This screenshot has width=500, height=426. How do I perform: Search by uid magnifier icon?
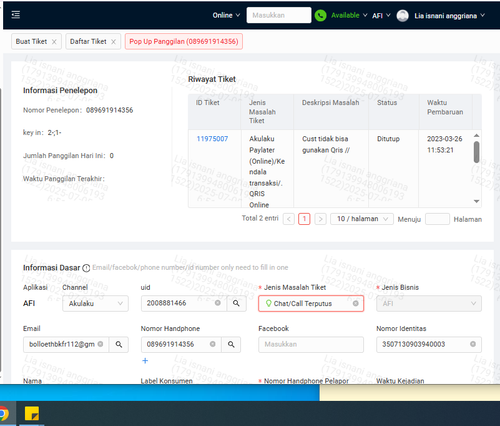[236, 303]
